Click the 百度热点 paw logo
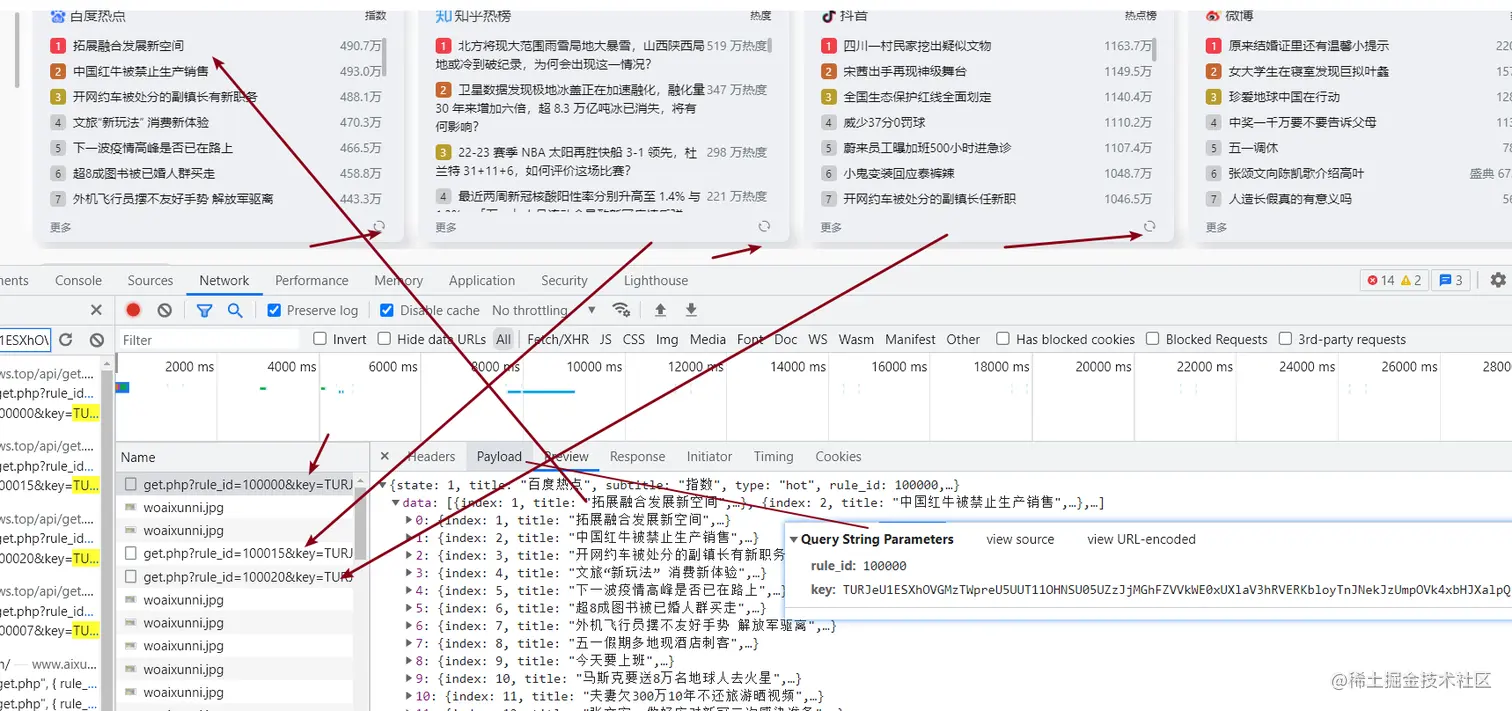 point(58,16)
